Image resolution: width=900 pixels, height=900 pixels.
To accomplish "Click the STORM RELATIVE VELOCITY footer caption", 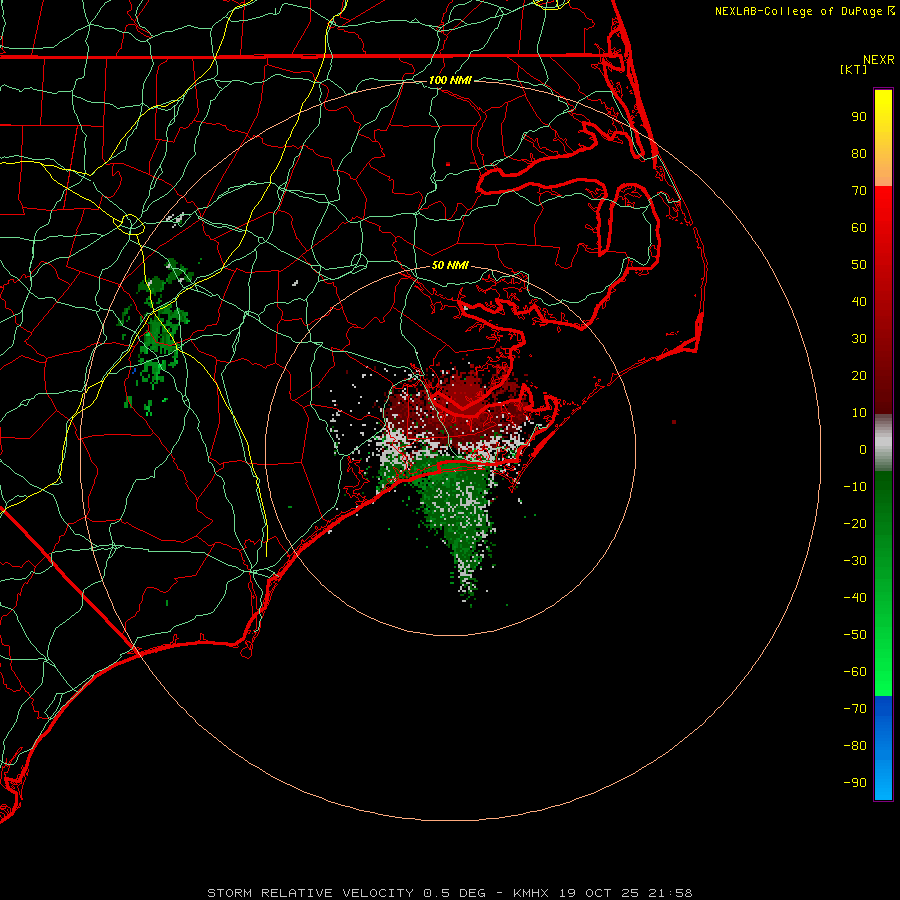I will [x=450, y=893].
